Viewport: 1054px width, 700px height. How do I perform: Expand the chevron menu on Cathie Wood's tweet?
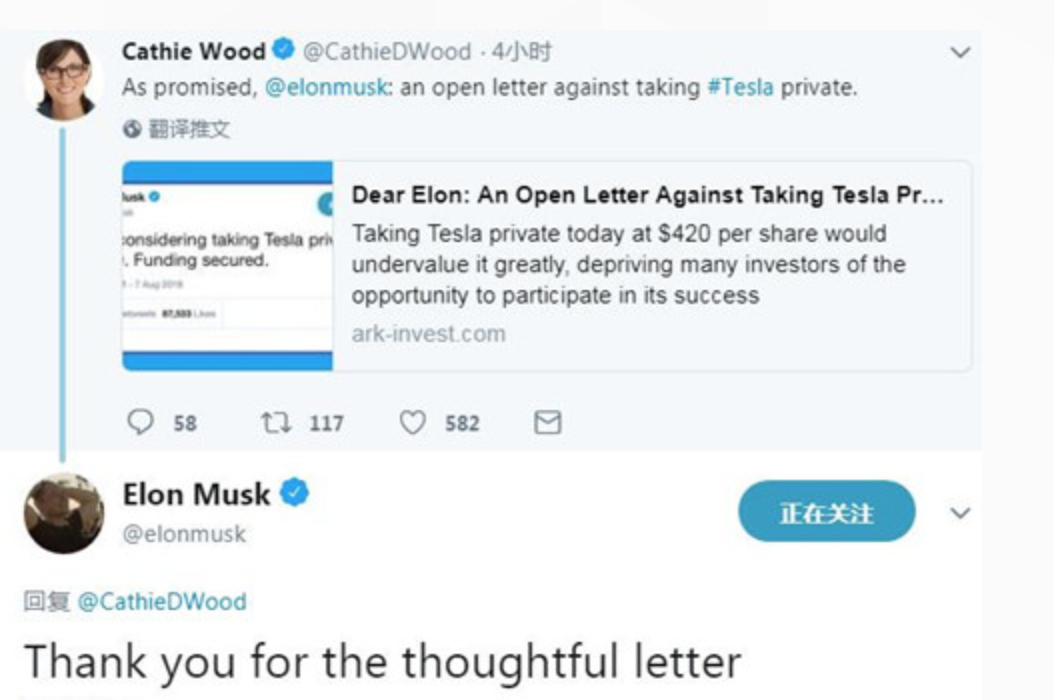[x=960, y=53]
